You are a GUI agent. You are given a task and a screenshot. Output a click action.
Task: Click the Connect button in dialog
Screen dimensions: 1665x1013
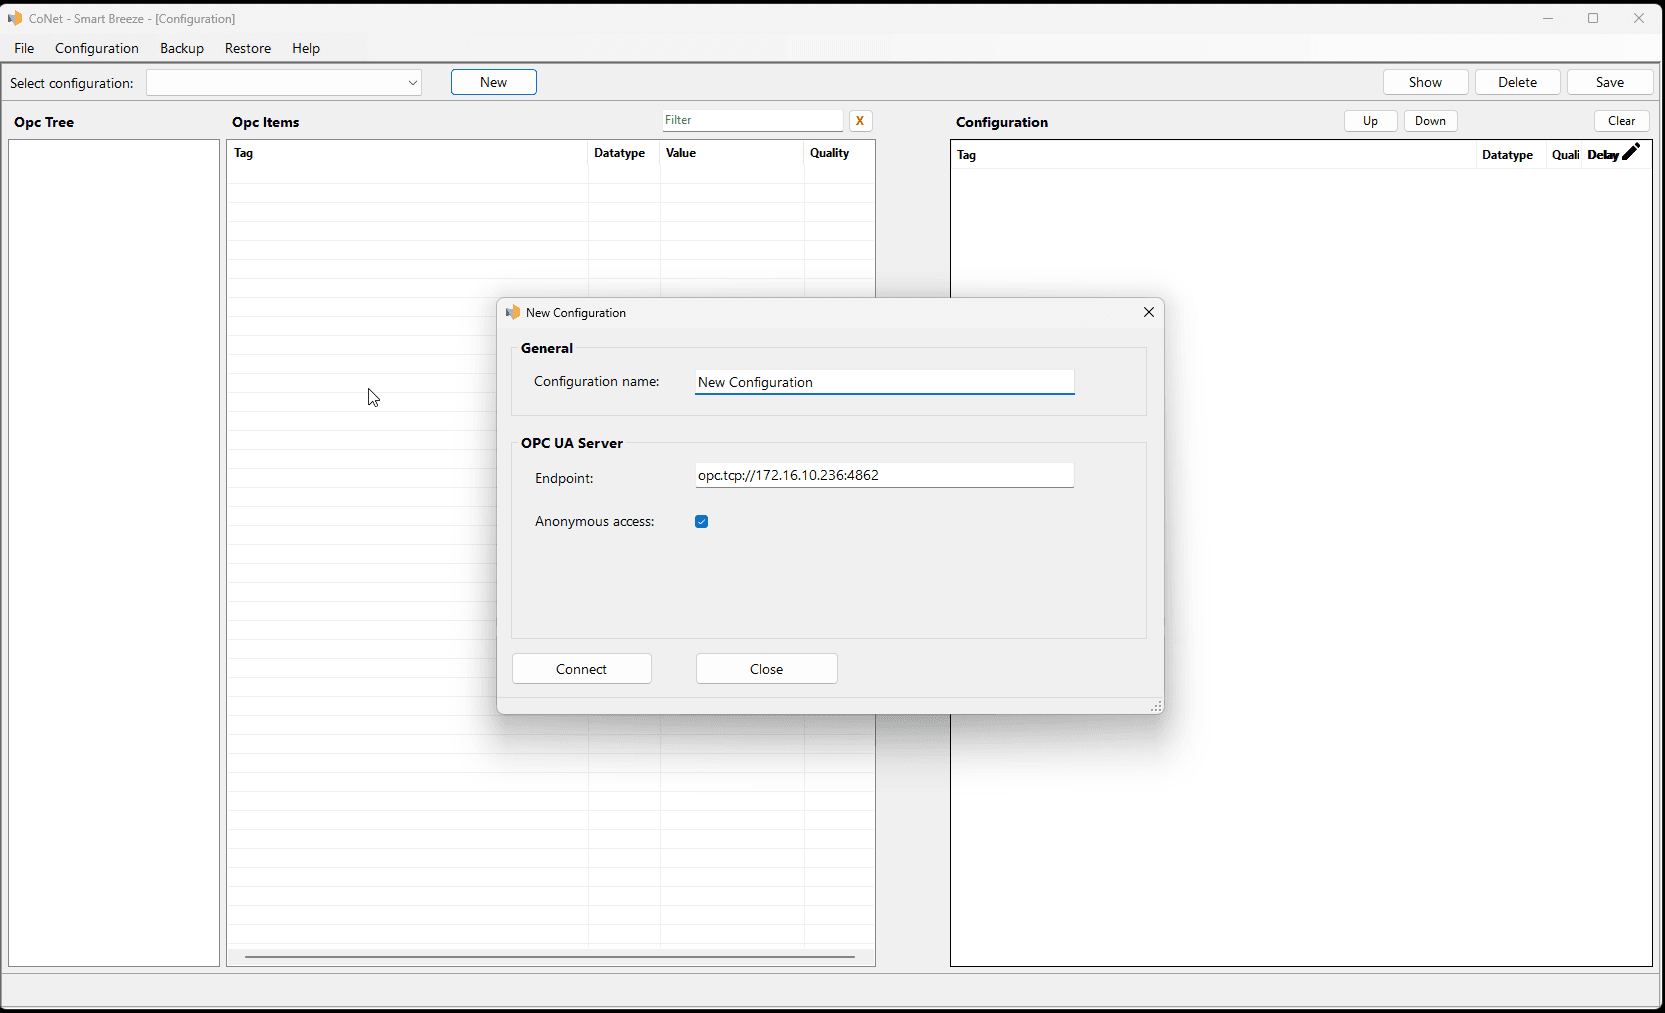[x=582, y=669]
